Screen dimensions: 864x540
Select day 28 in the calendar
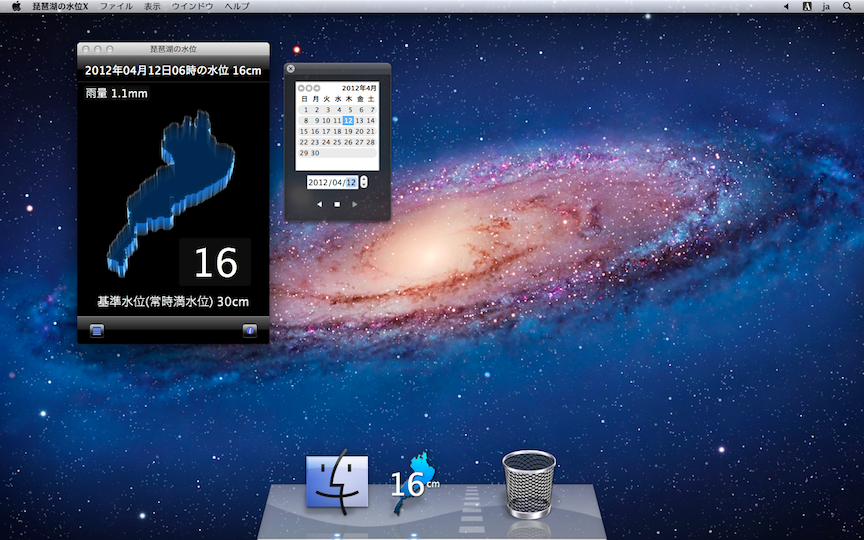pos(371,142)
